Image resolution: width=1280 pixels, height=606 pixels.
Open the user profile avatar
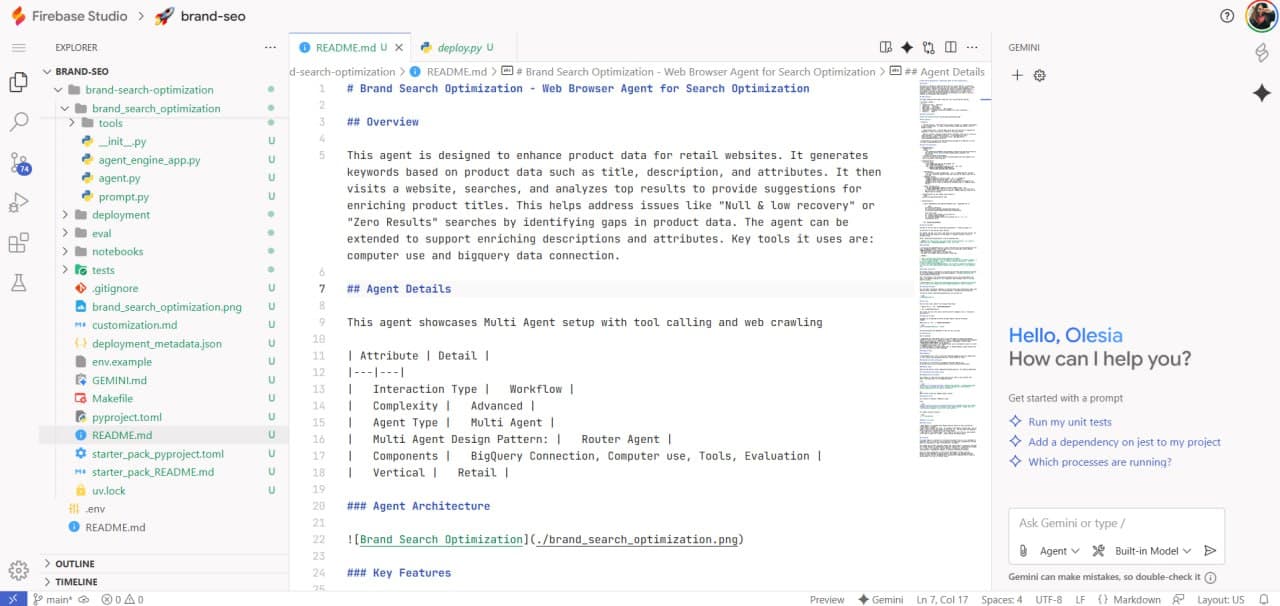1260,16
